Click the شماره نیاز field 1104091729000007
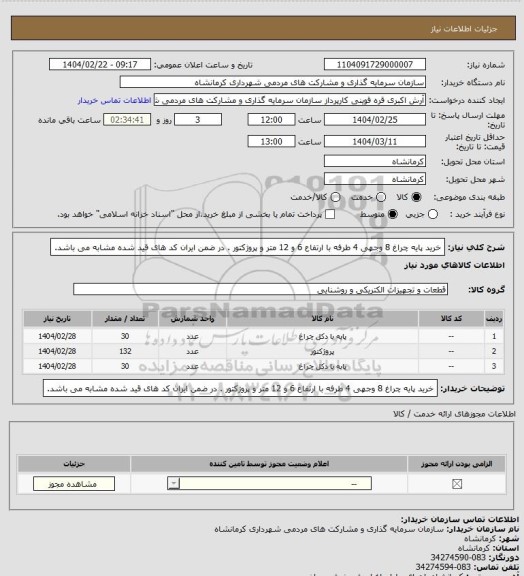 pos(375,64)
